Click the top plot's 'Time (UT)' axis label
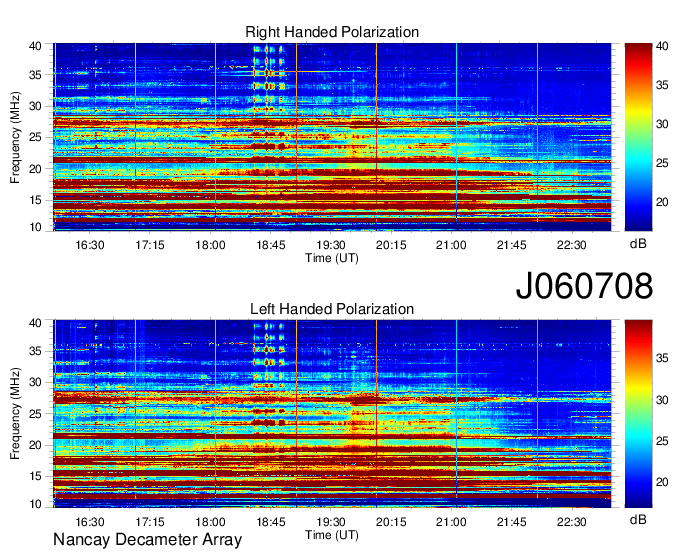The height and width of the screenshot is (552, 680). coord(332,258)
